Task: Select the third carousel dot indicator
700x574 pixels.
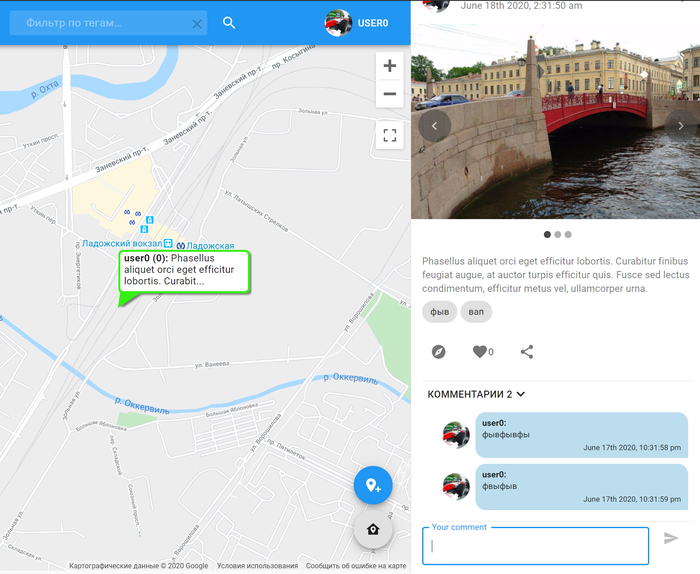Action: pos(568,234)
